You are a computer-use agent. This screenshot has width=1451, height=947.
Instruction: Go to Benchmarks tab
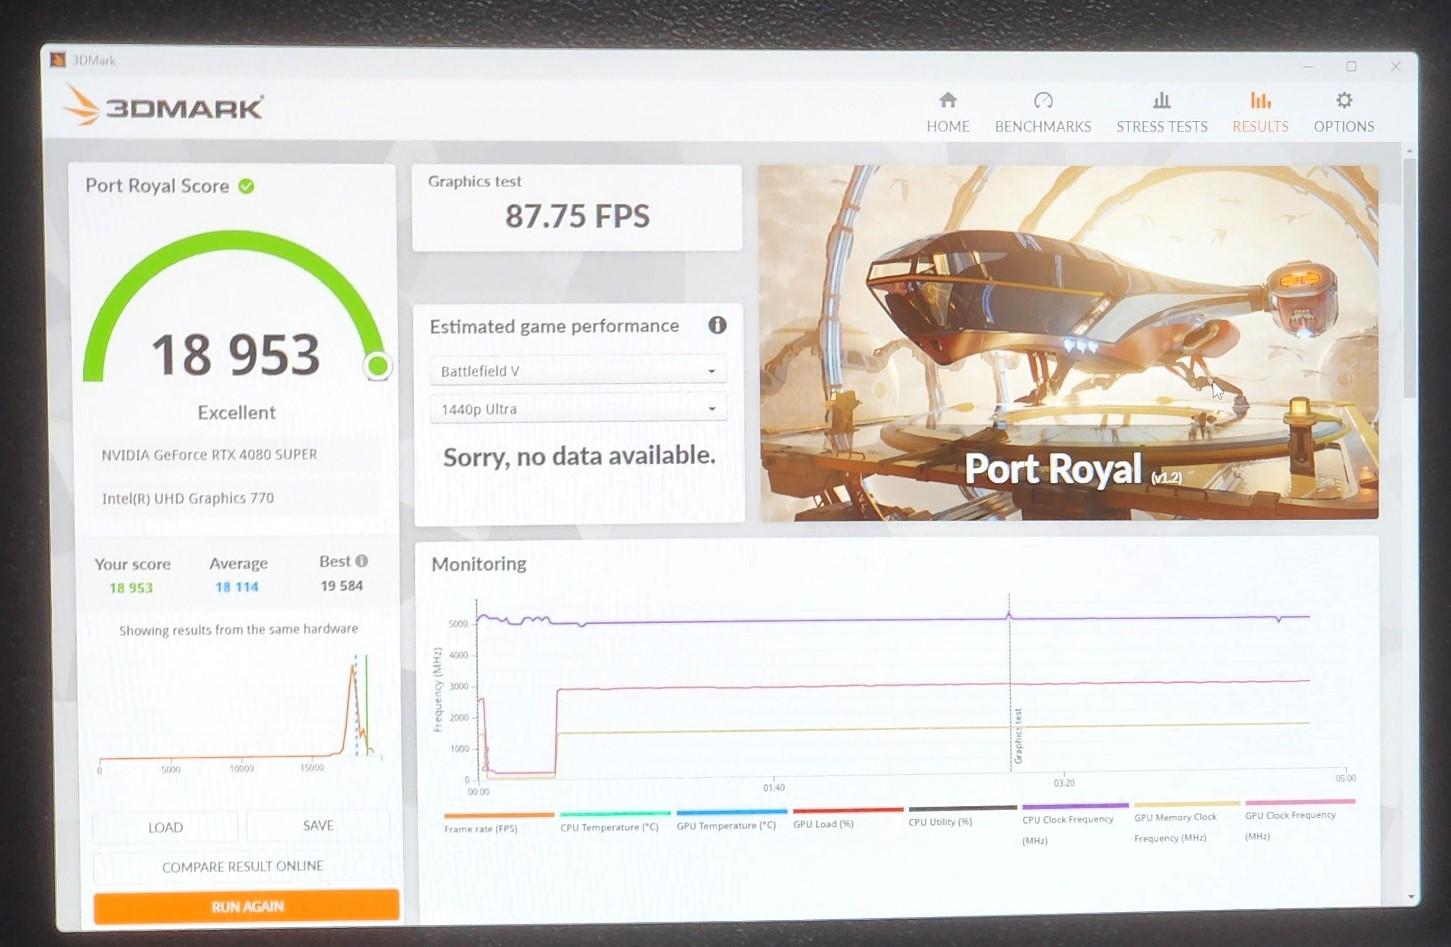coord(1042,112)
